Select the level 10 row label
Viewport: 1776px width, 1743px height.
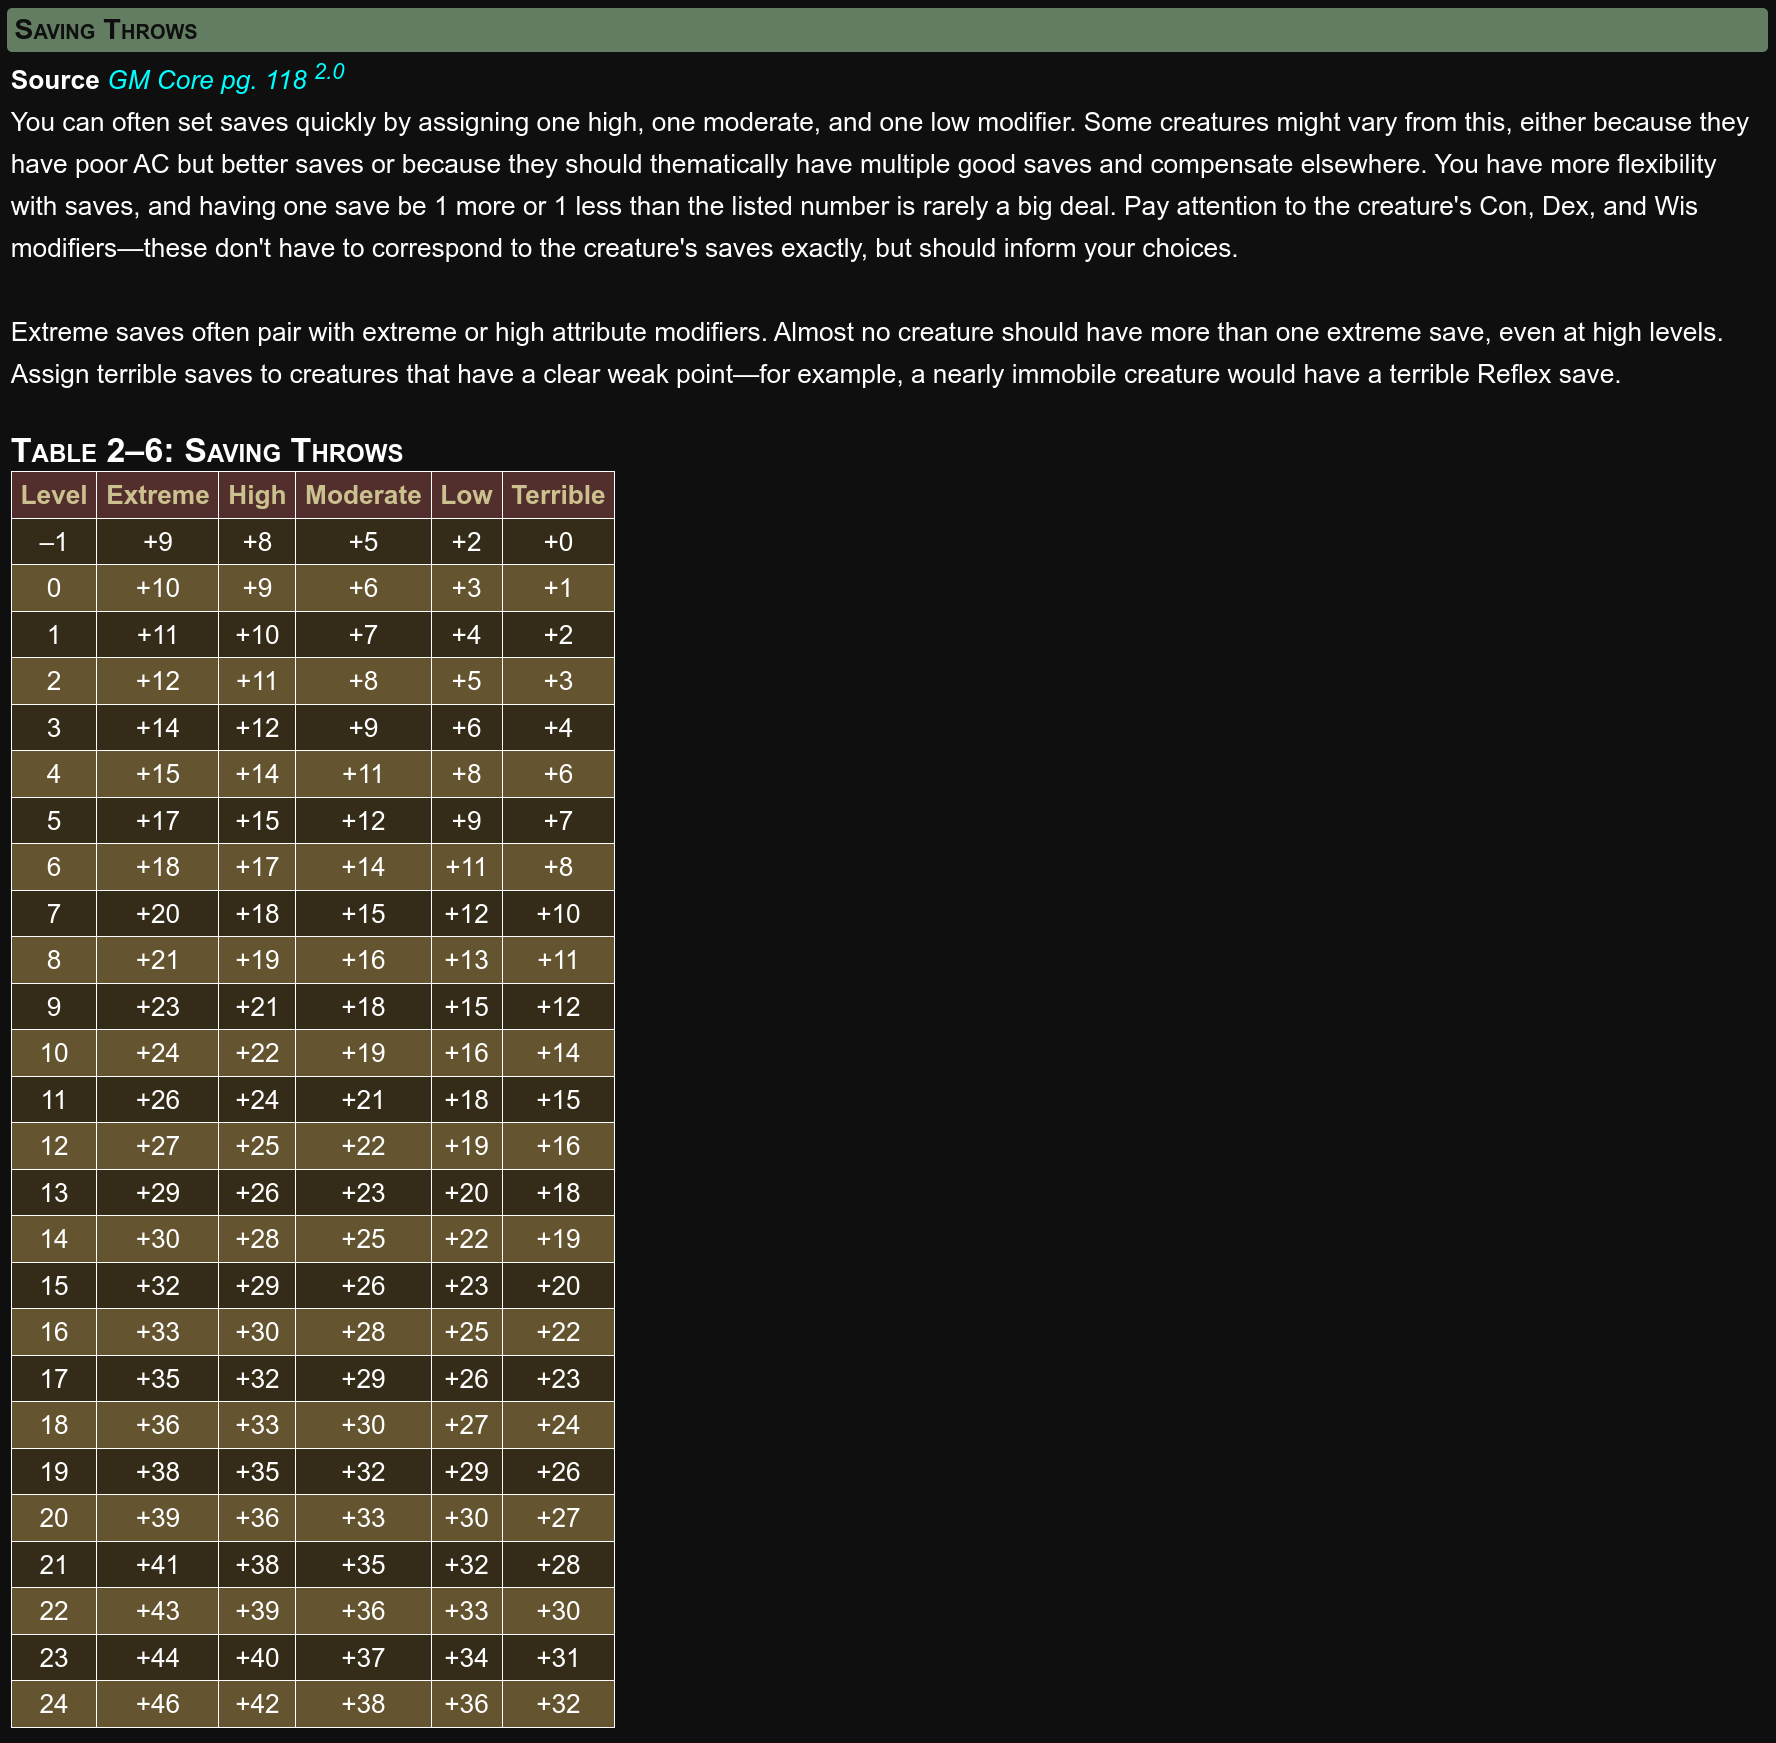(x=54, y=1053)
